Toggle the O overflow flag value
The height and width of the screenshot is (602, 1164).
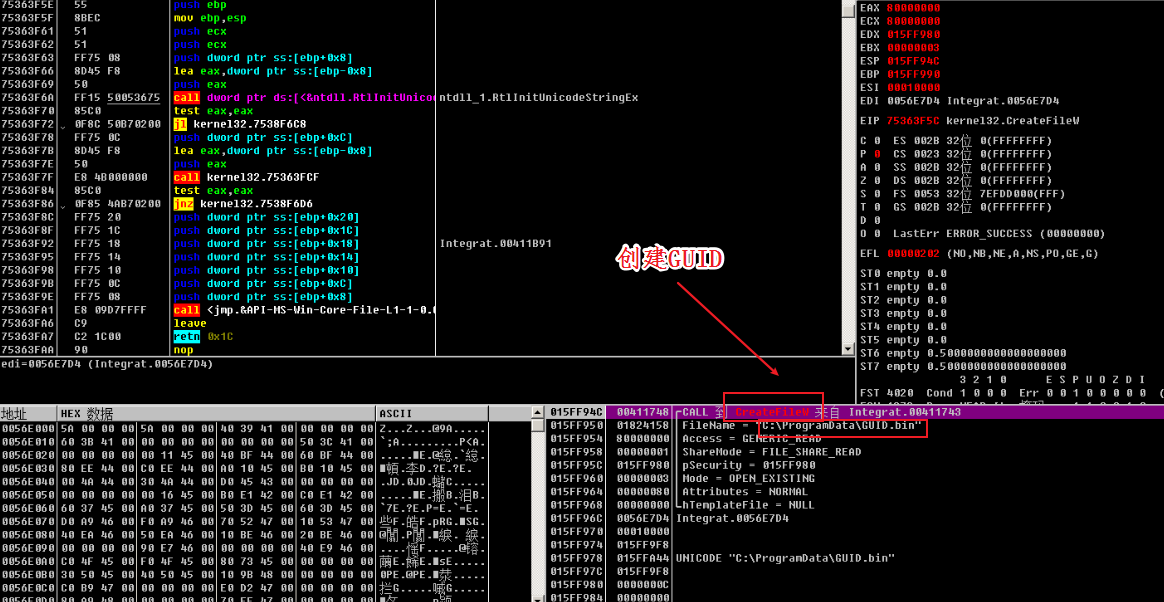tap(877, 234)
